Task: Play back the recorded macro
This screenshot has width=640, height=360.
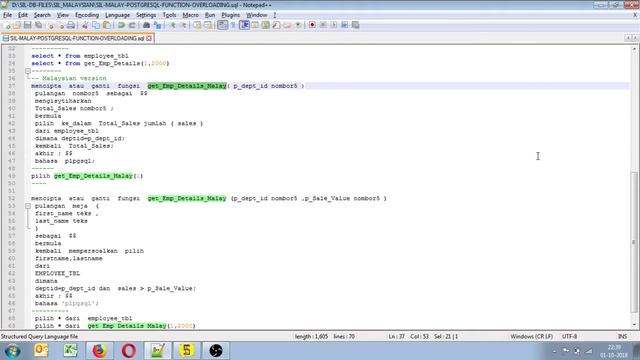Action: point(334,25)
